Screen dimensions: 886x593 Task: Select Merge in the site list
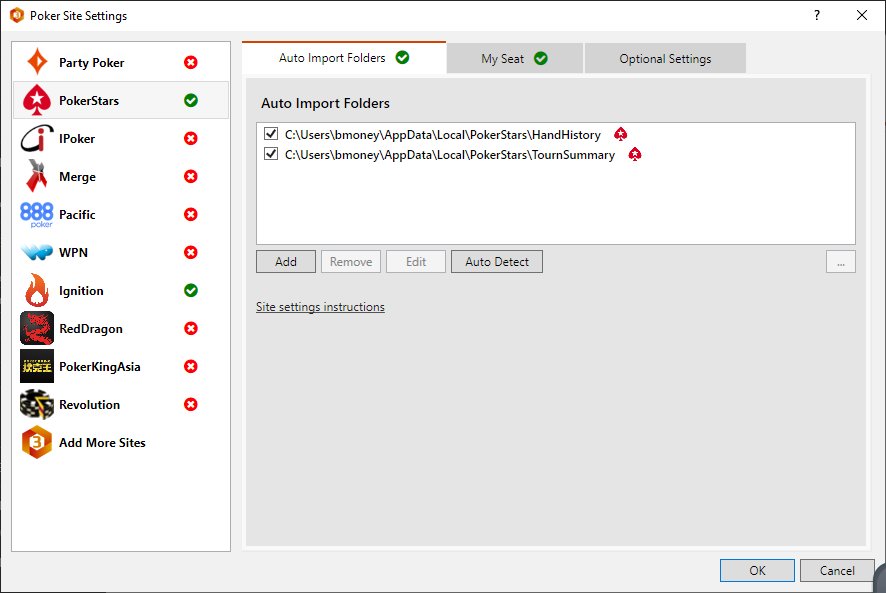(120, 176)
